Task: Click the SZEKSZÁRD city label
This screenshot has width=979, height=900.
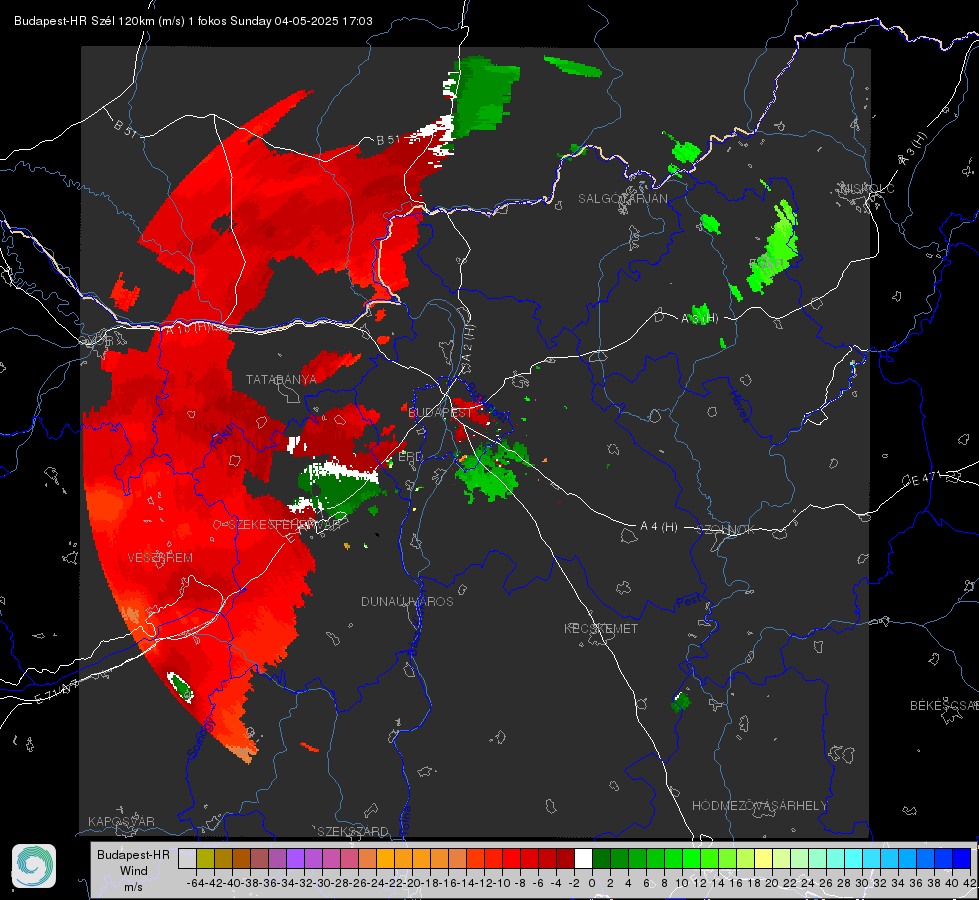Action: click(x=353, y=831)
